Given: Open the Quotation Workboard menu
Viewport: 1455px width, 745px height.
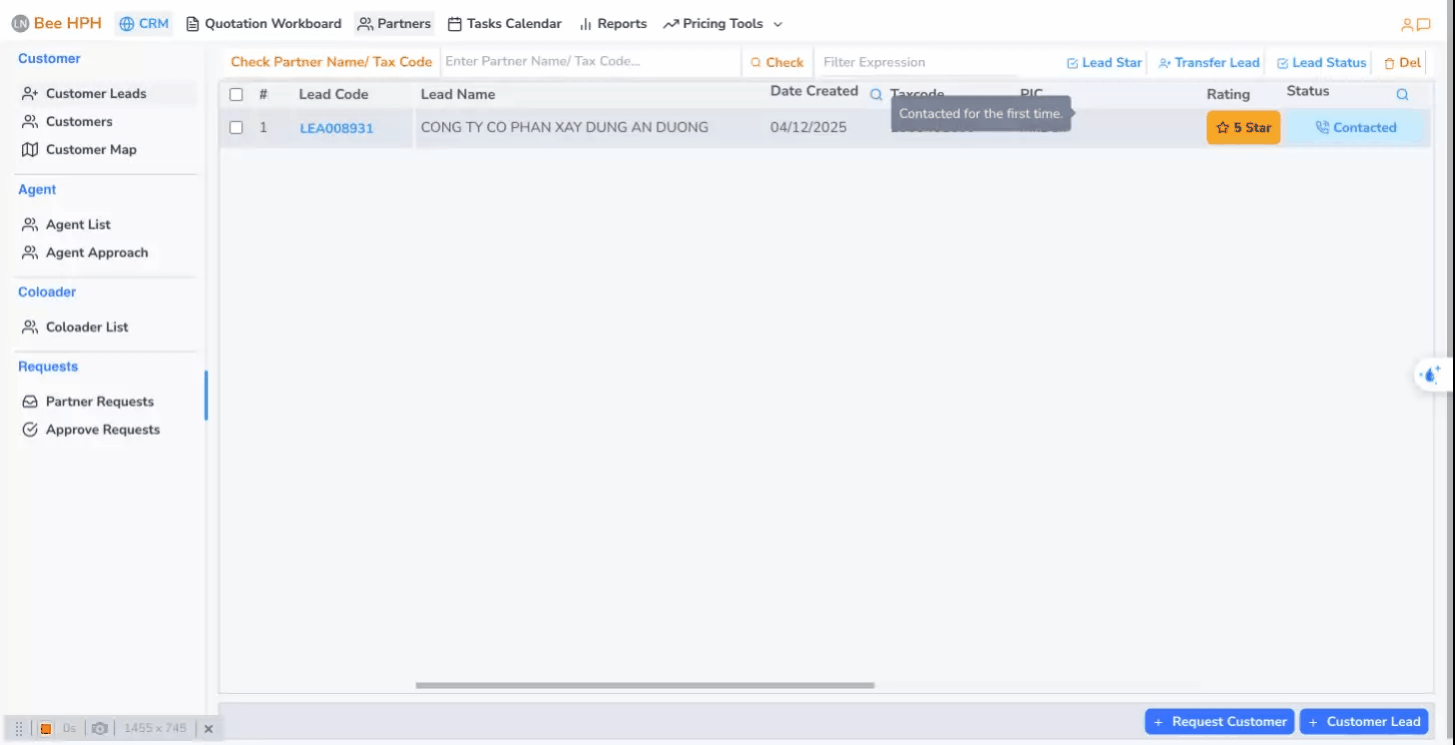Looking at the screenshot, I should tap(263, 24).
